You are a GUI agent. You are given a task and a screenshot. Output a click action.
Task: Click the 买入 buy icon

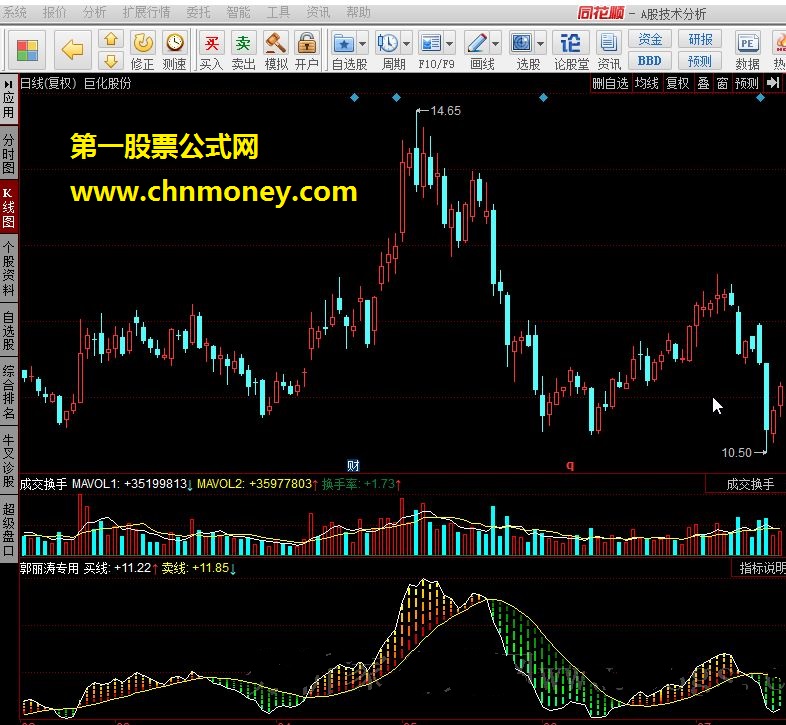(x=211, y=50)
